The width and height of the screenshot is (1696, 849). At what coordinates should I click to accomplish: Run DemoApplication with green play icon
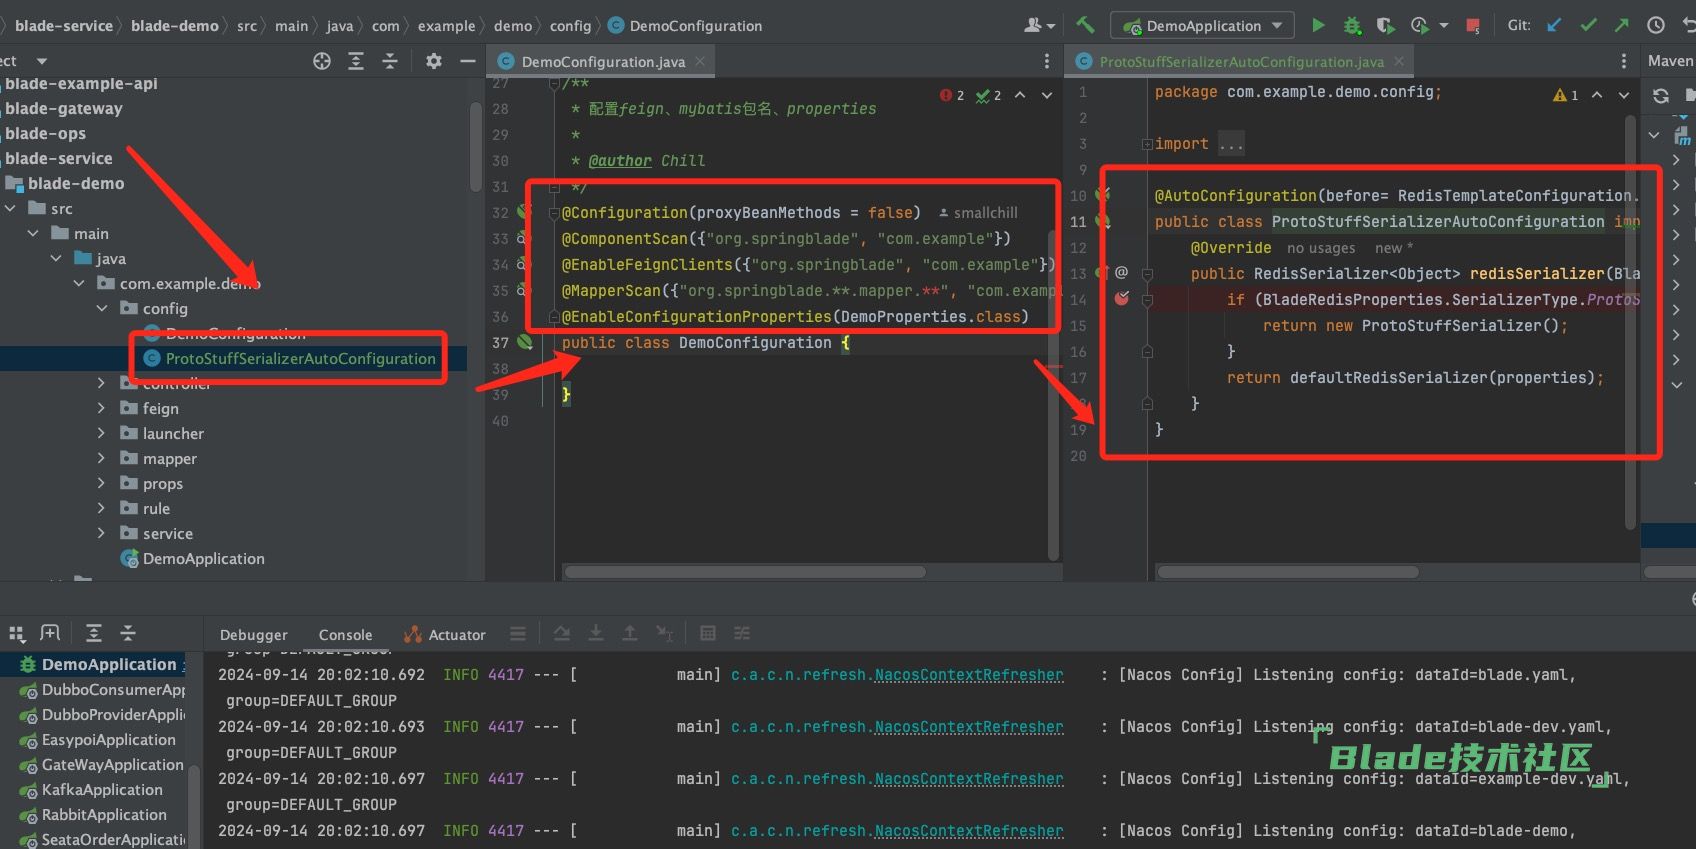1318,25
